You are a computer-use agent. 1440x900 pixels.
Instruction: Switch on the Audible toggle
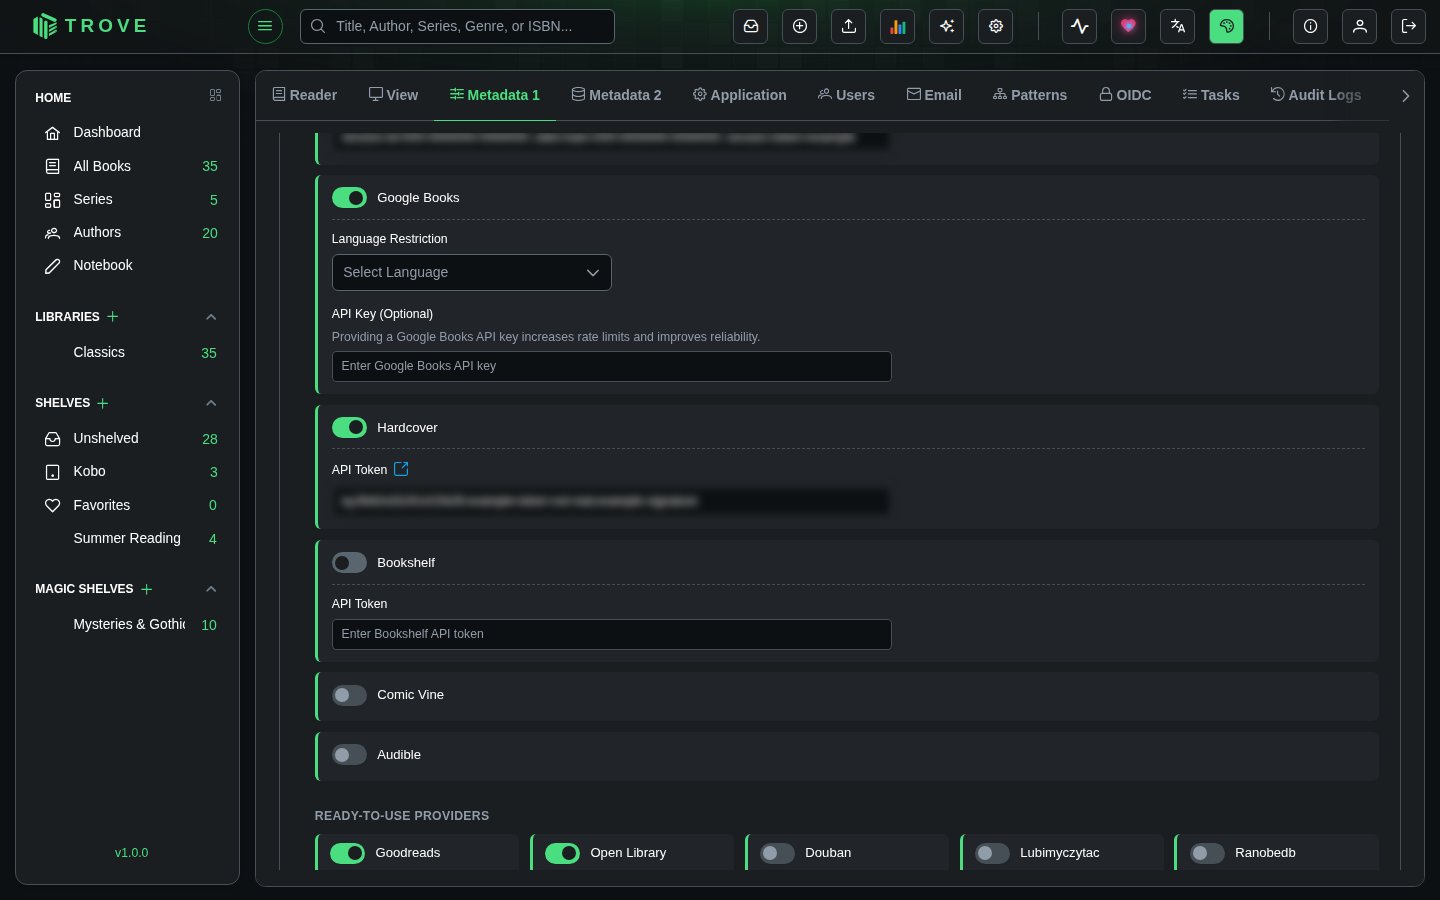[x=349, y=755]
